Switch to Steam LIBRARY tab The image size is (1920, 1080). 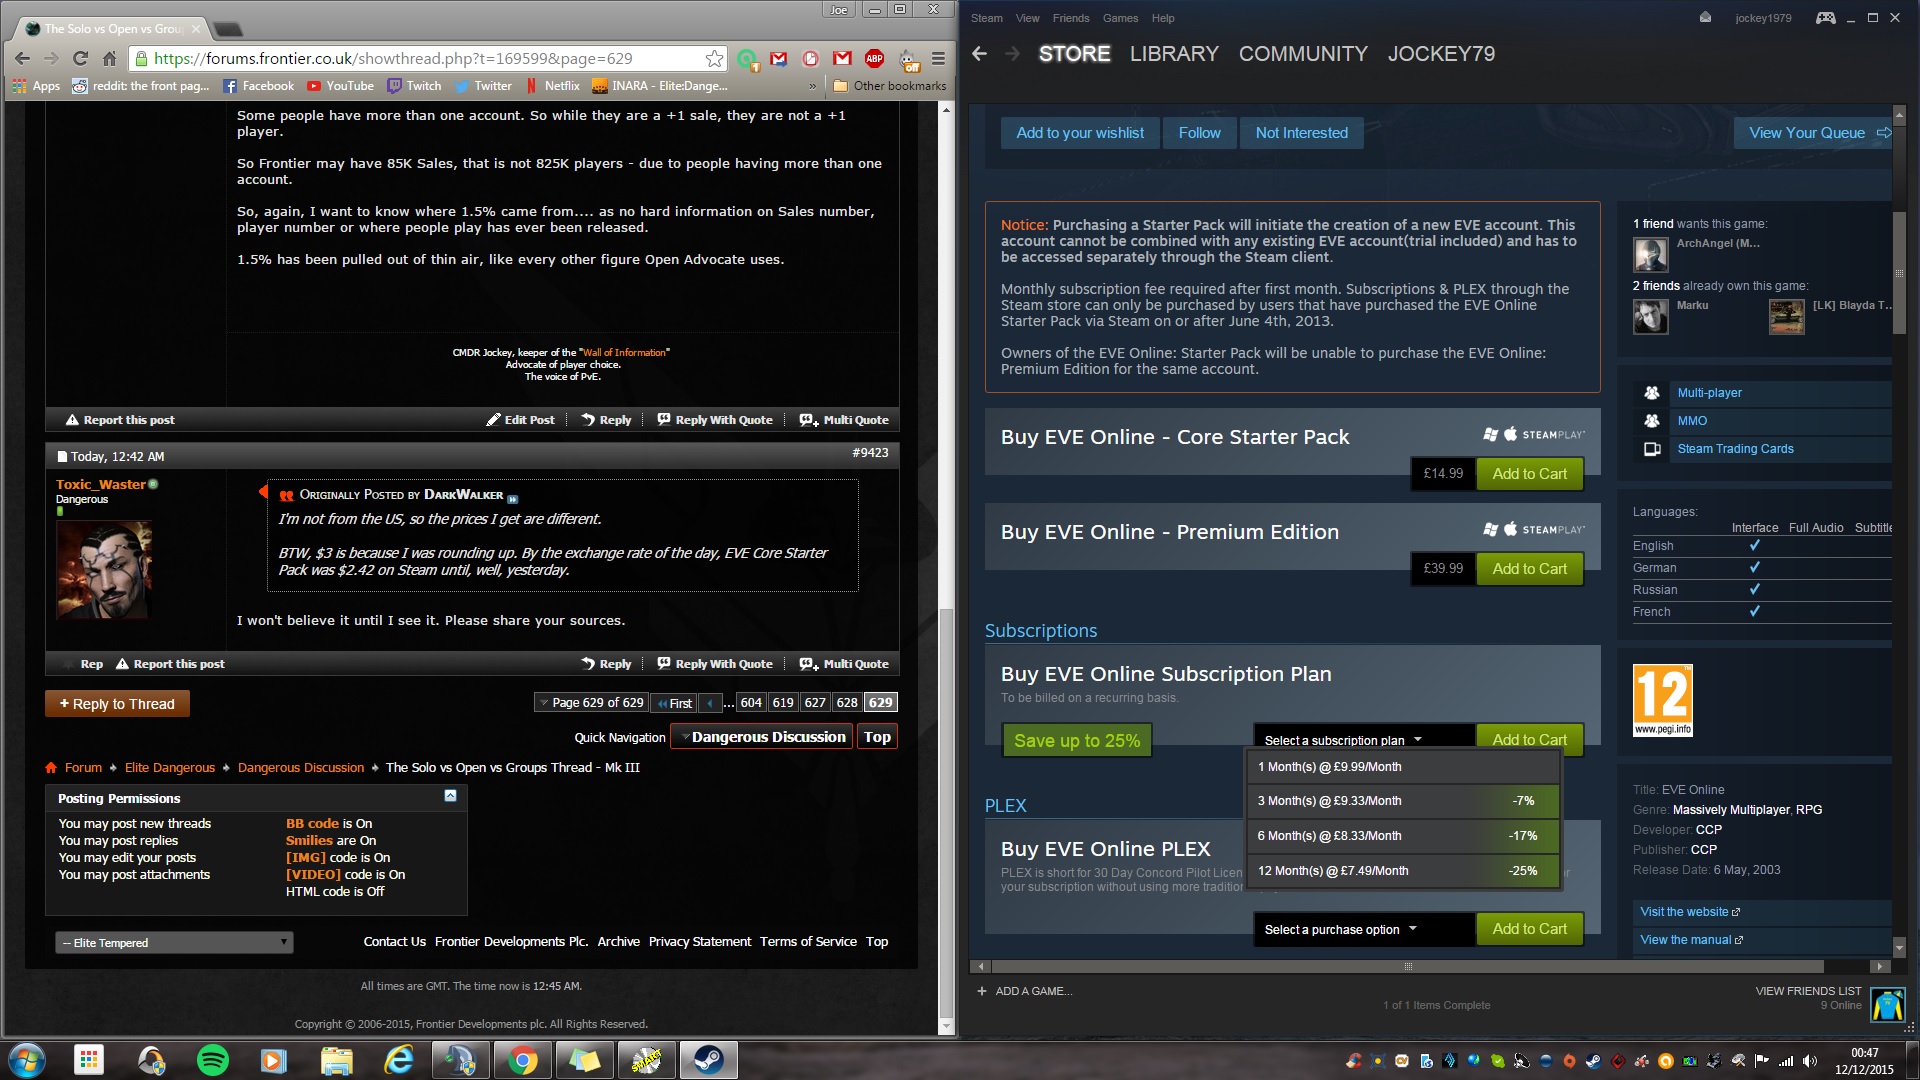pyautogui.click(x=1174, y=54)
